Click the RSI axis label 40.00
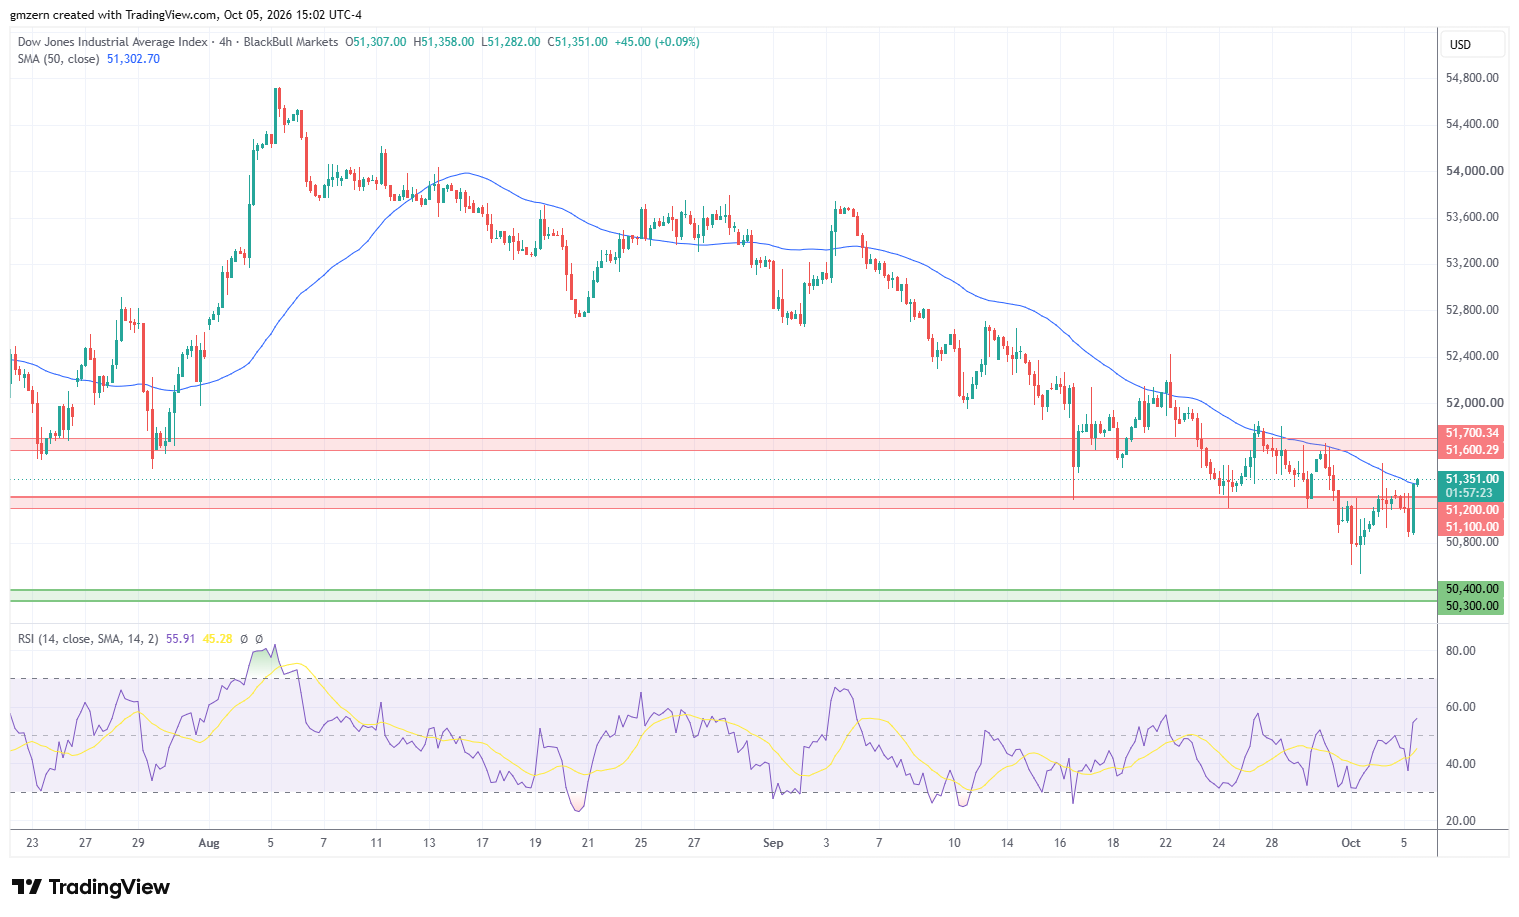The width and height of the screenshot is (1519, 917). point(1460,764)
